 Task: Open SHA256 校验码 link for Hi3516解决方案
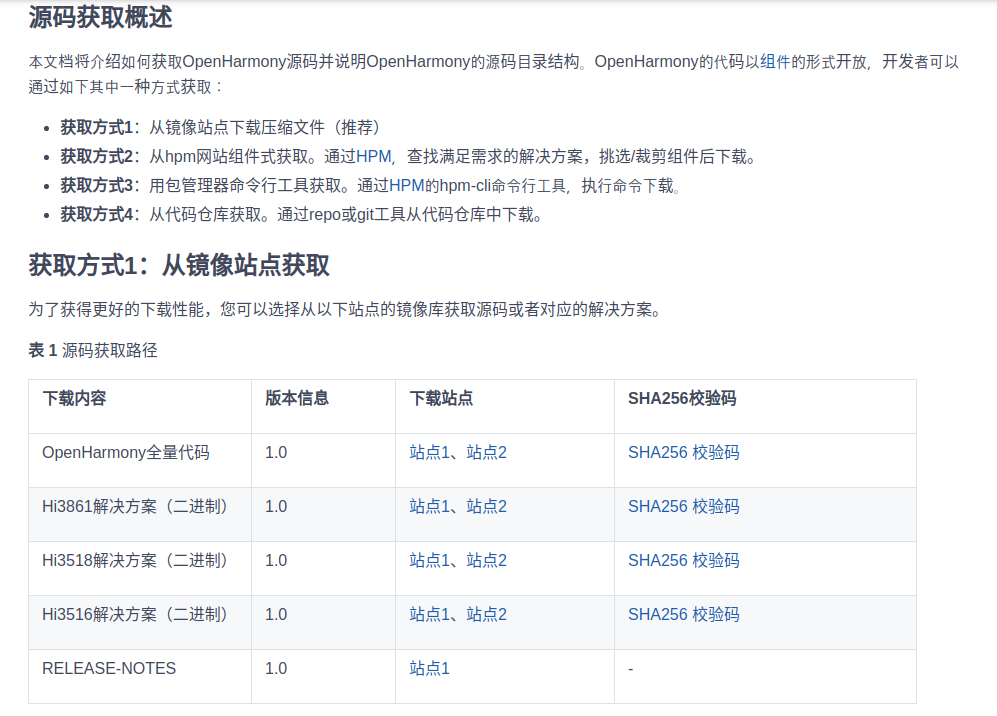point(684,614)
